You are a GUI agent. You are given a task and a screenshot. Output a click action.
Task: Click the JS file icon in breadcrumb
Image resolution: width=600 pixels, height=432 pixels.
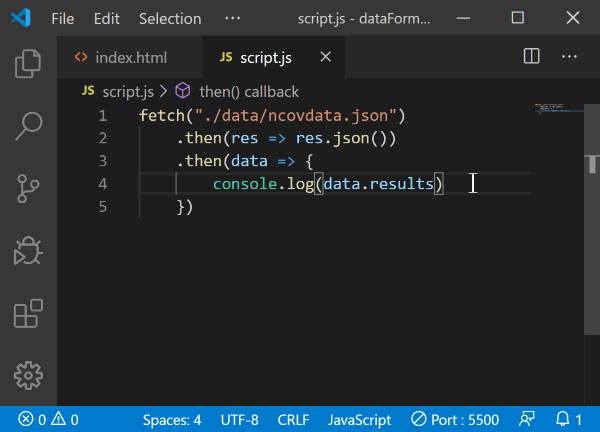coord(88,91)
